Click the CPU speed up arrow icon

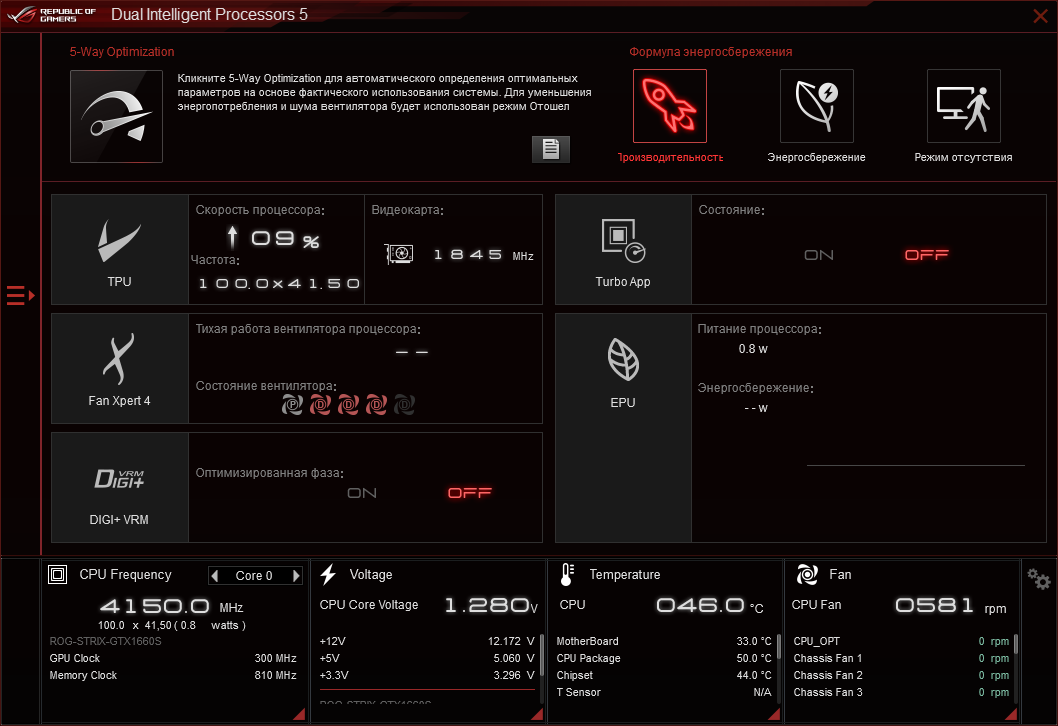pyautogui.click(x=233, y=237)
